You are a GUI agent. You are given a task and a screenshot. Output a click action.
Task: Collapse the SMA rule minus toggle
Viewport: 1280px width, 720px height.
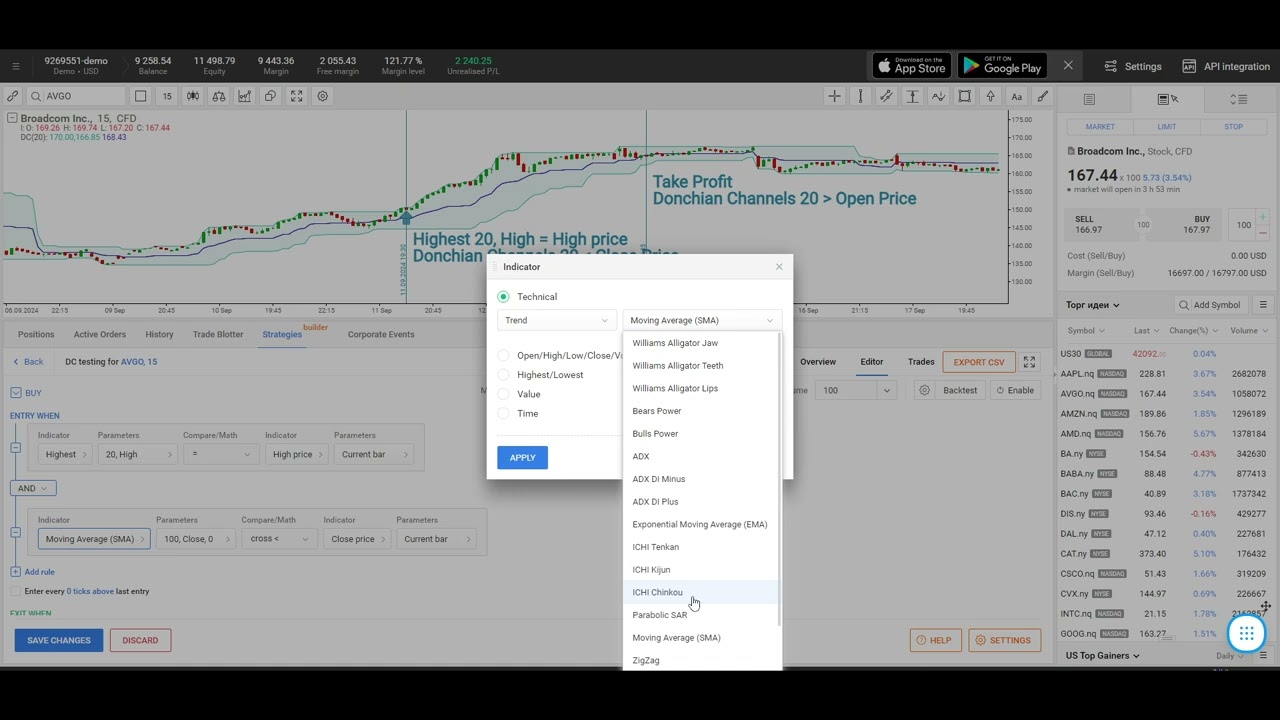[x=15, y=531]
